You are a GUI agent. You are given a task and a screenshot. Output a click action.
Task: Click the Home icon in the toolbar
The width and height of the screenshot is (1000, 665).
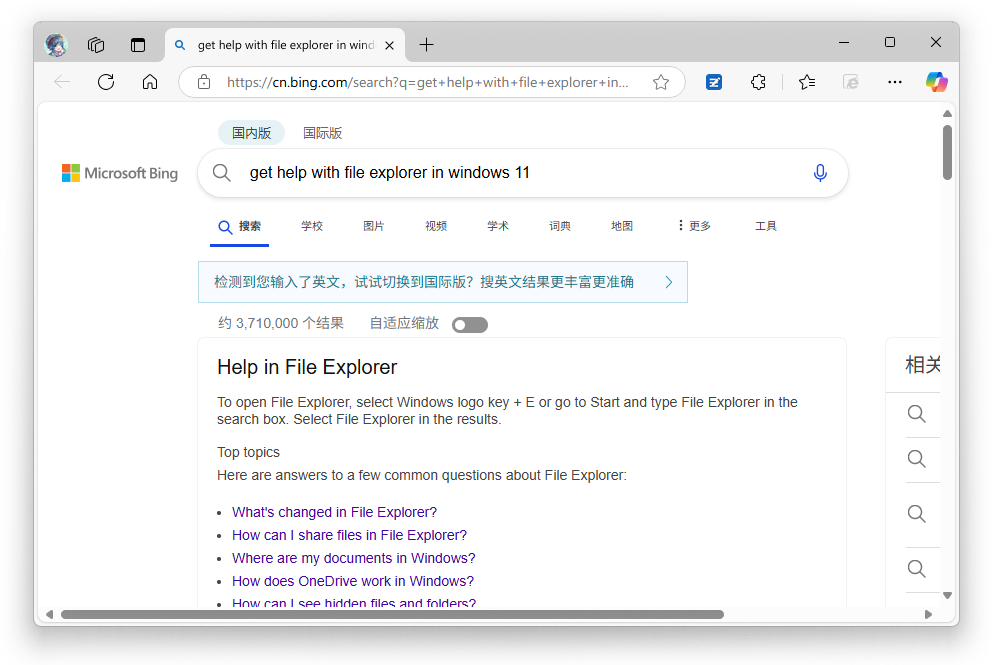[x=150, y=82]
